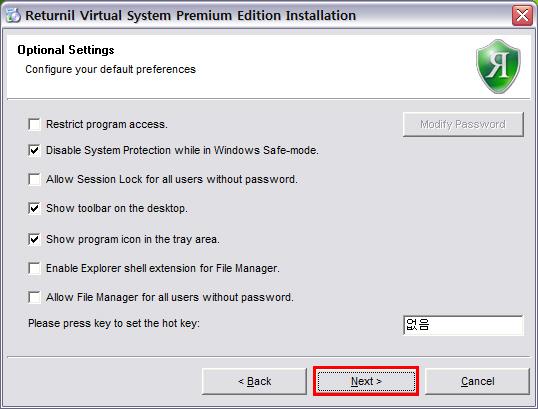This screenshot has height=409, width=538.
Task: Click the 'Please press key to set the hot key' label
Action: [x=114, y=324]
